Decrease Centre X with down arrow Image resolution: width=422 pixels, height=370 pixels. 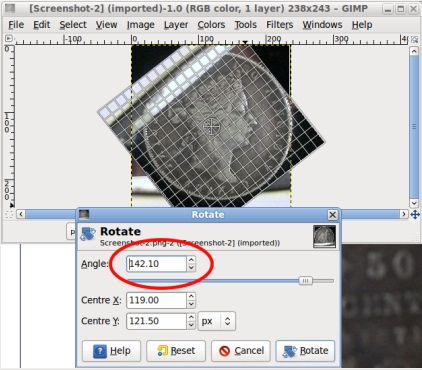191,304
